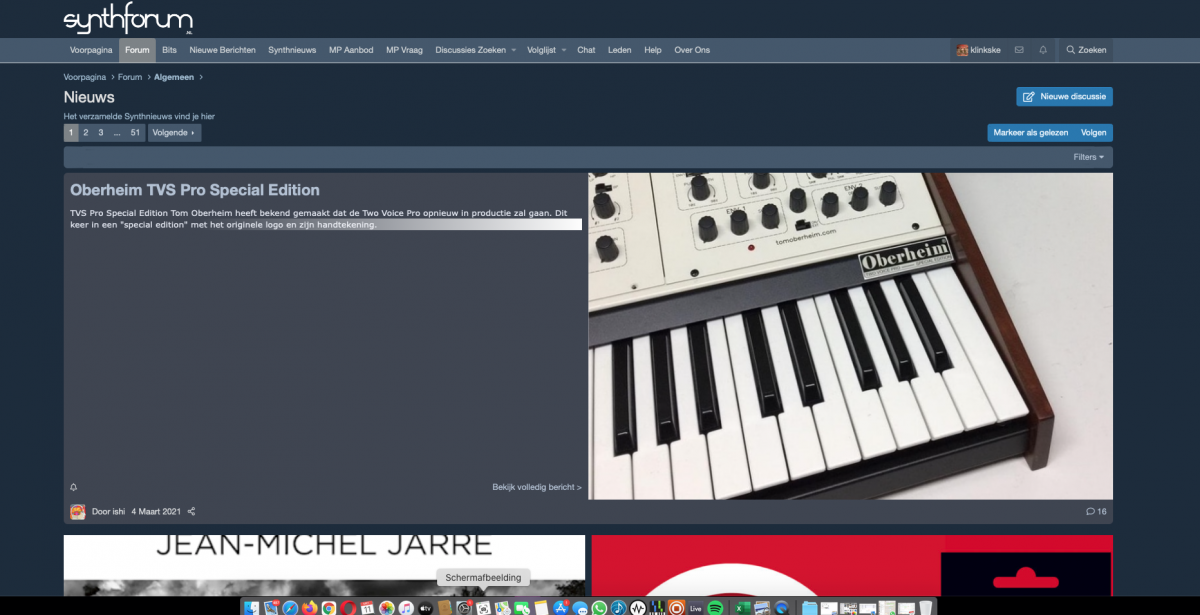Open the 16 comments bubble
Viewport: 1200px width, 615px height.
pyautogui.click(x=1096, y=512)
